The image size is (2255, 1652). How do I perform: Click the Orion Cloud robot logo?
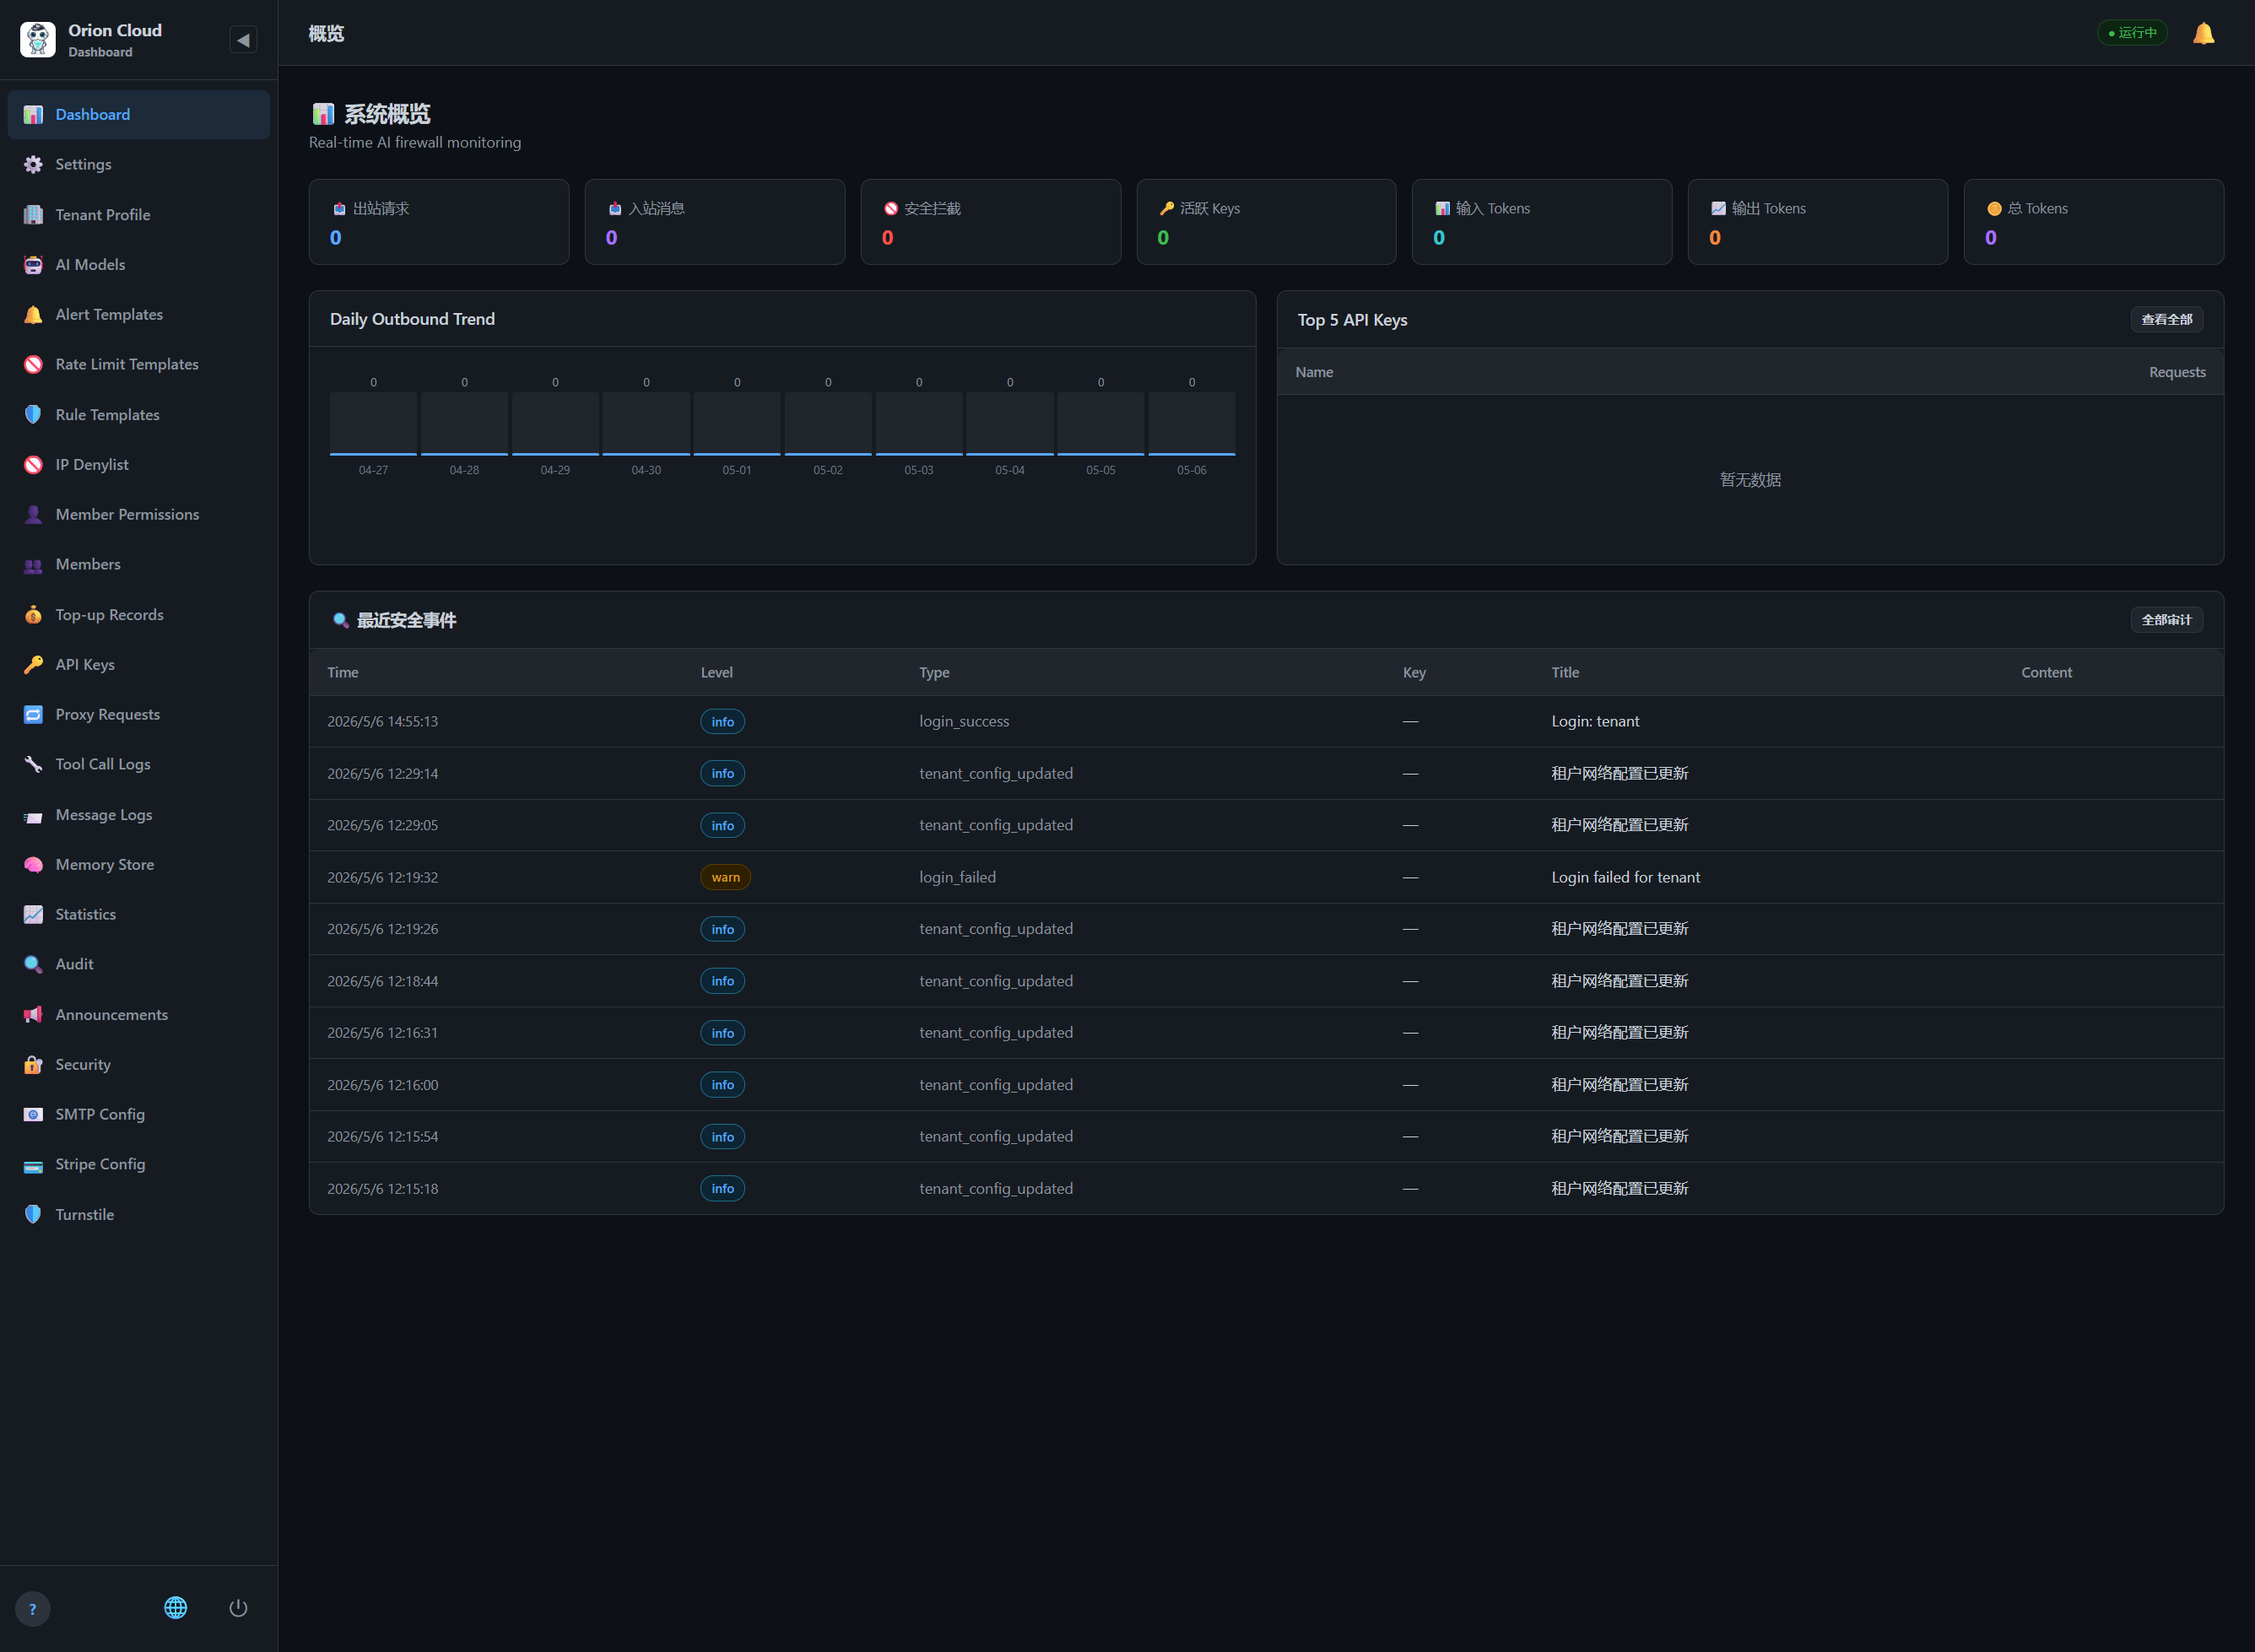[38, 40]
